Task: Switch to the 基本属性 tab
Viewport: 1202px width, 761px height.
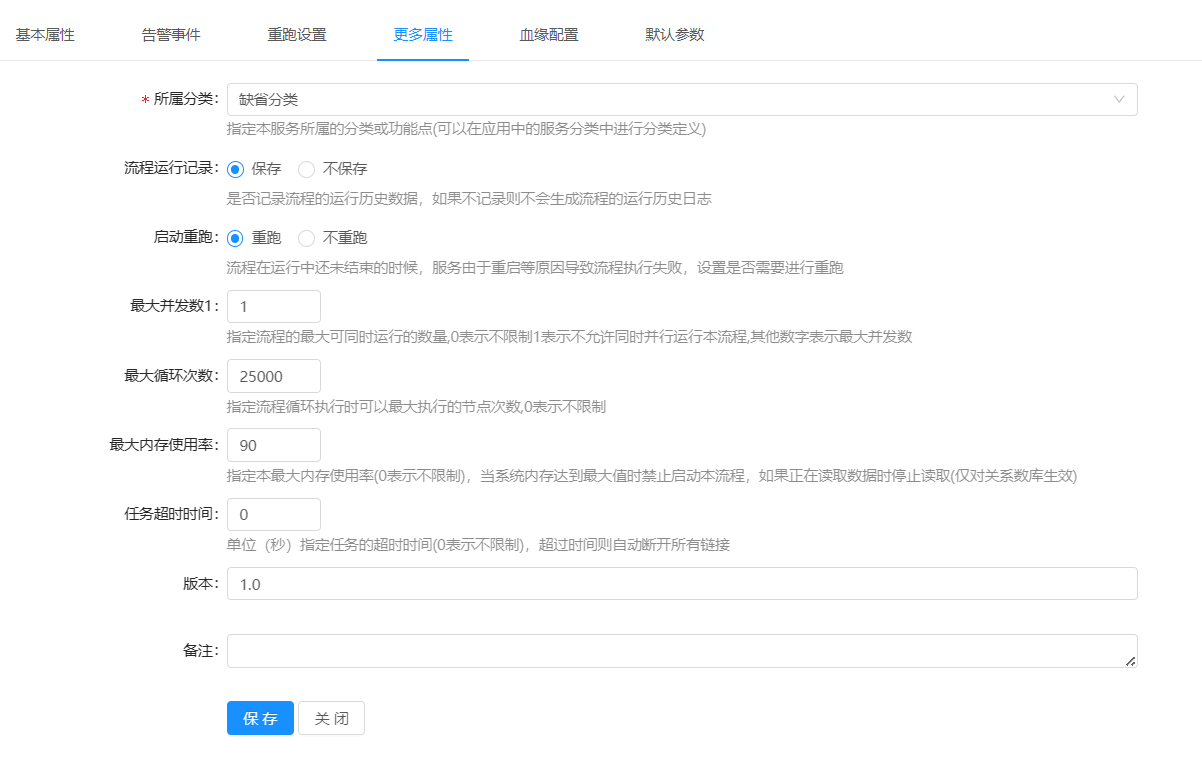Action: [x=45, y=35]
